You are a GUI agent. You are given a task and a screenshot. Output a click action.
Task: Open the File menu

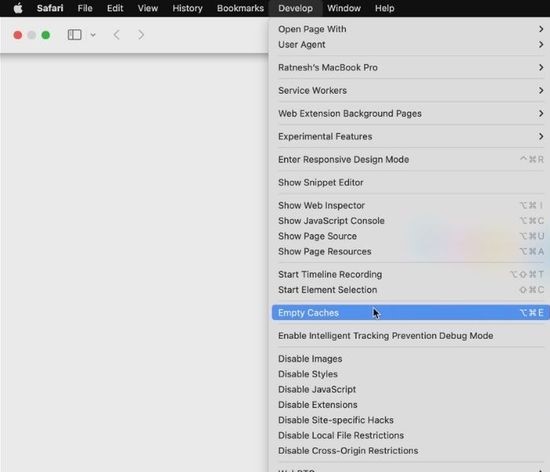tap(85, 8)
